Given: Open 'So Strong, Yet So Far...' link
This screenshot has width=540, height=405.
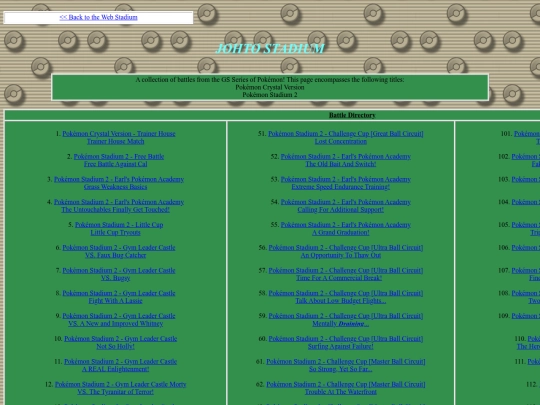Looking at the screenshot, I should (341, 369).
